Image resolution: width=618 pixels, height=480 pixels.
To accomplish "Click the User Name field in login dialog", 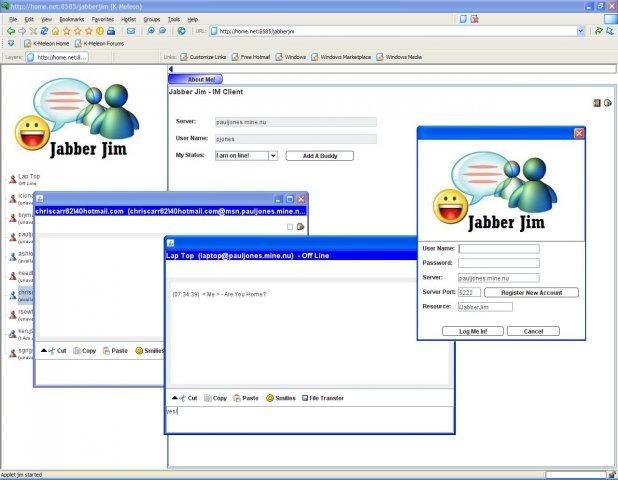I will click(499, 249).
